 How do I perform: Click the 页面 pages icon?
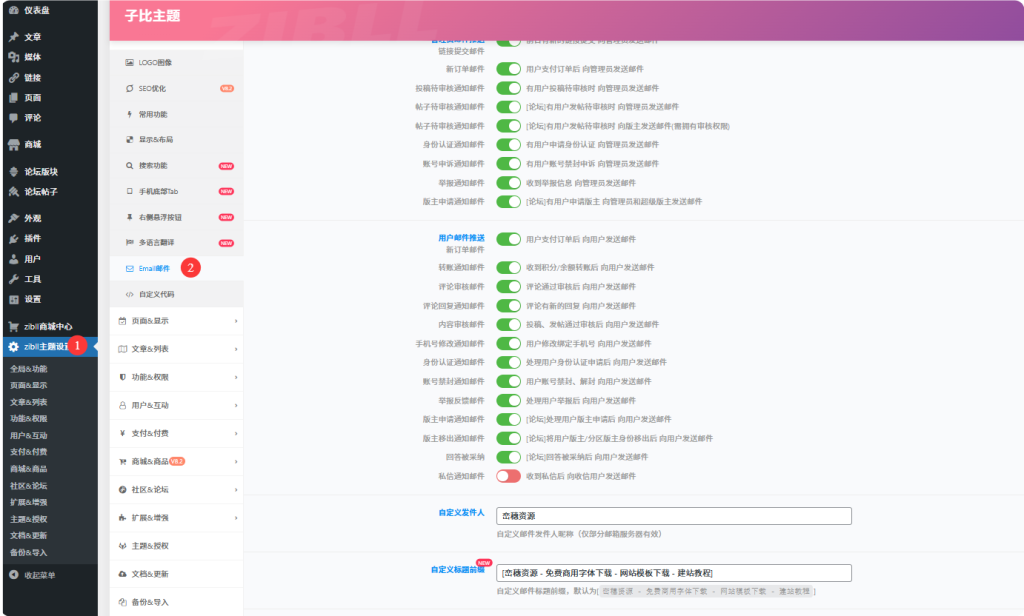point(14,98)
